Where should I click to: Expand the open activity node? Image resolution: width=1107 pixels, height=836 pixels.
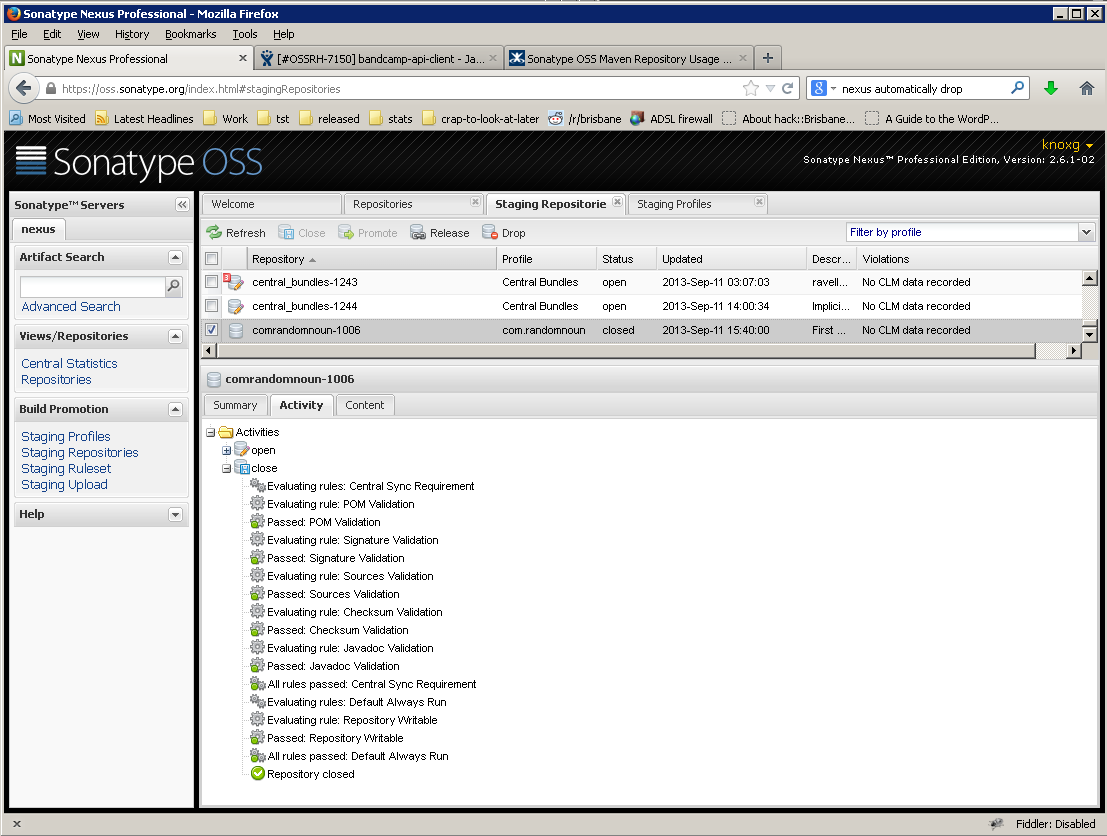coord(227,450)
